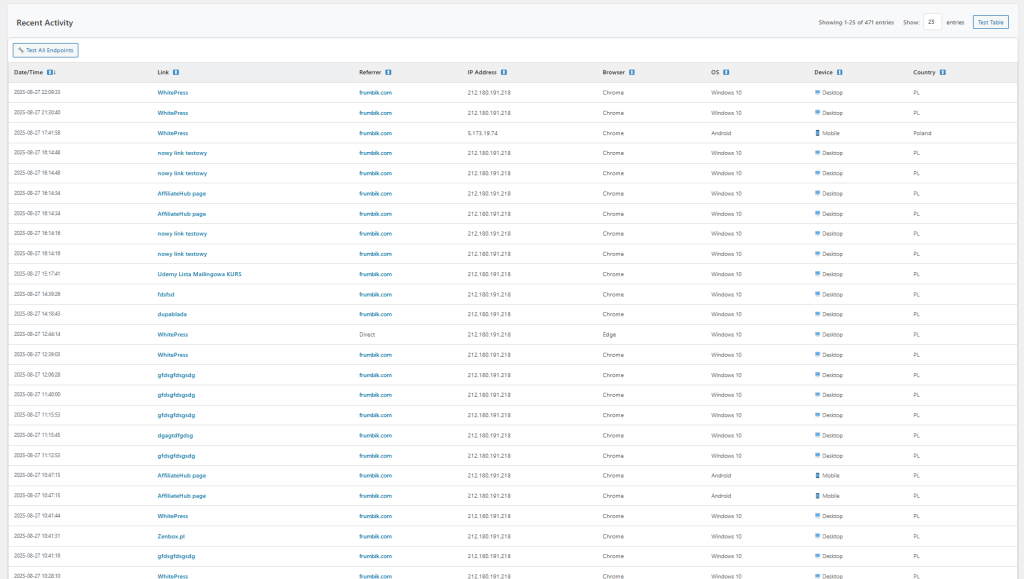Click the sort icon next to IP Address header

point(504,72)
